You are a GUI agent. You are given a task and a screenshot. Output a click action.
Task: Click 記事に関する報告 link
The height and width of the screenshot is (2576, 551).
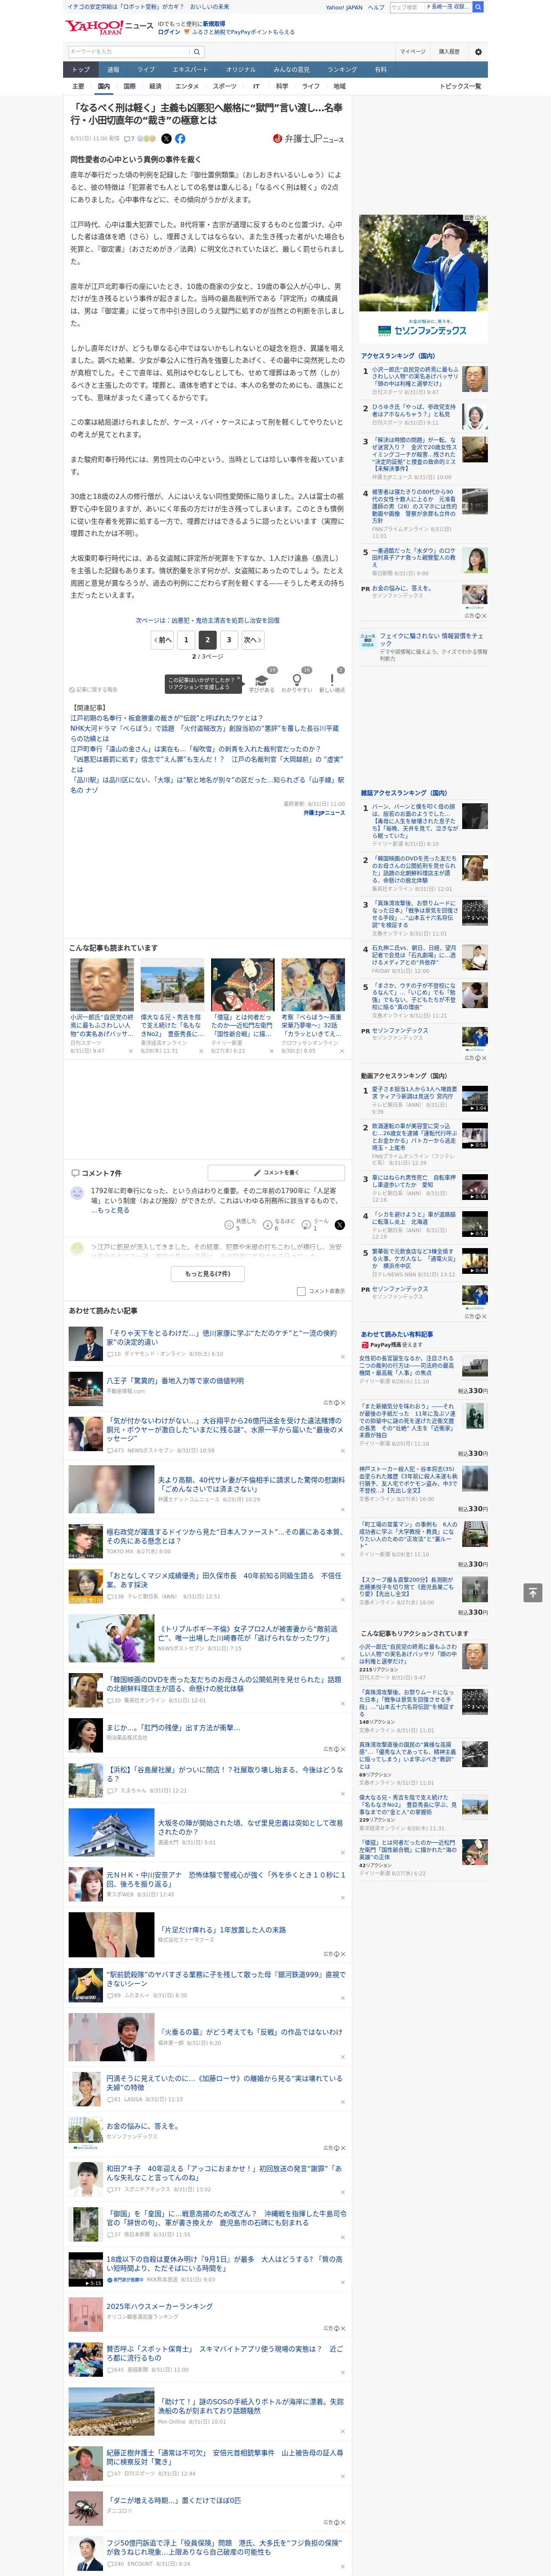[x=95, y=690]
